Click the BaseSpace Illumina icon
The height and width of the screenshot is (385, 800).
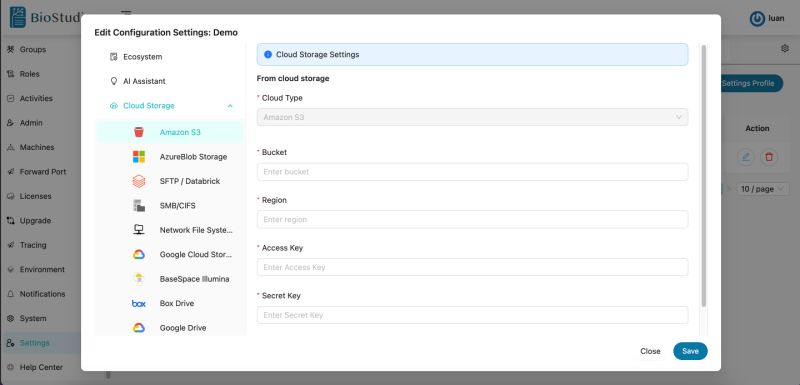(x=139, y=279)
